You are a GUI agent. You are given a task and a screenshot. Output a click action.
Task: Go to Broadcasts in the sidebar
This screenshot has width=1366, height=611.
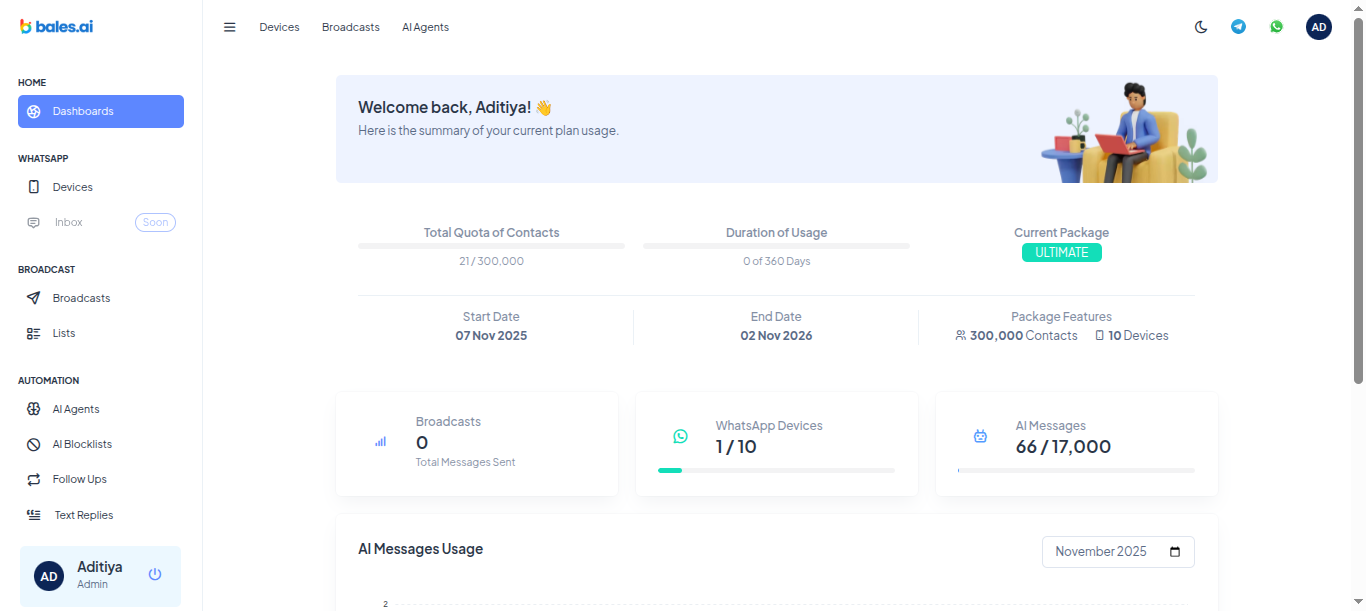tap(101, 298)
